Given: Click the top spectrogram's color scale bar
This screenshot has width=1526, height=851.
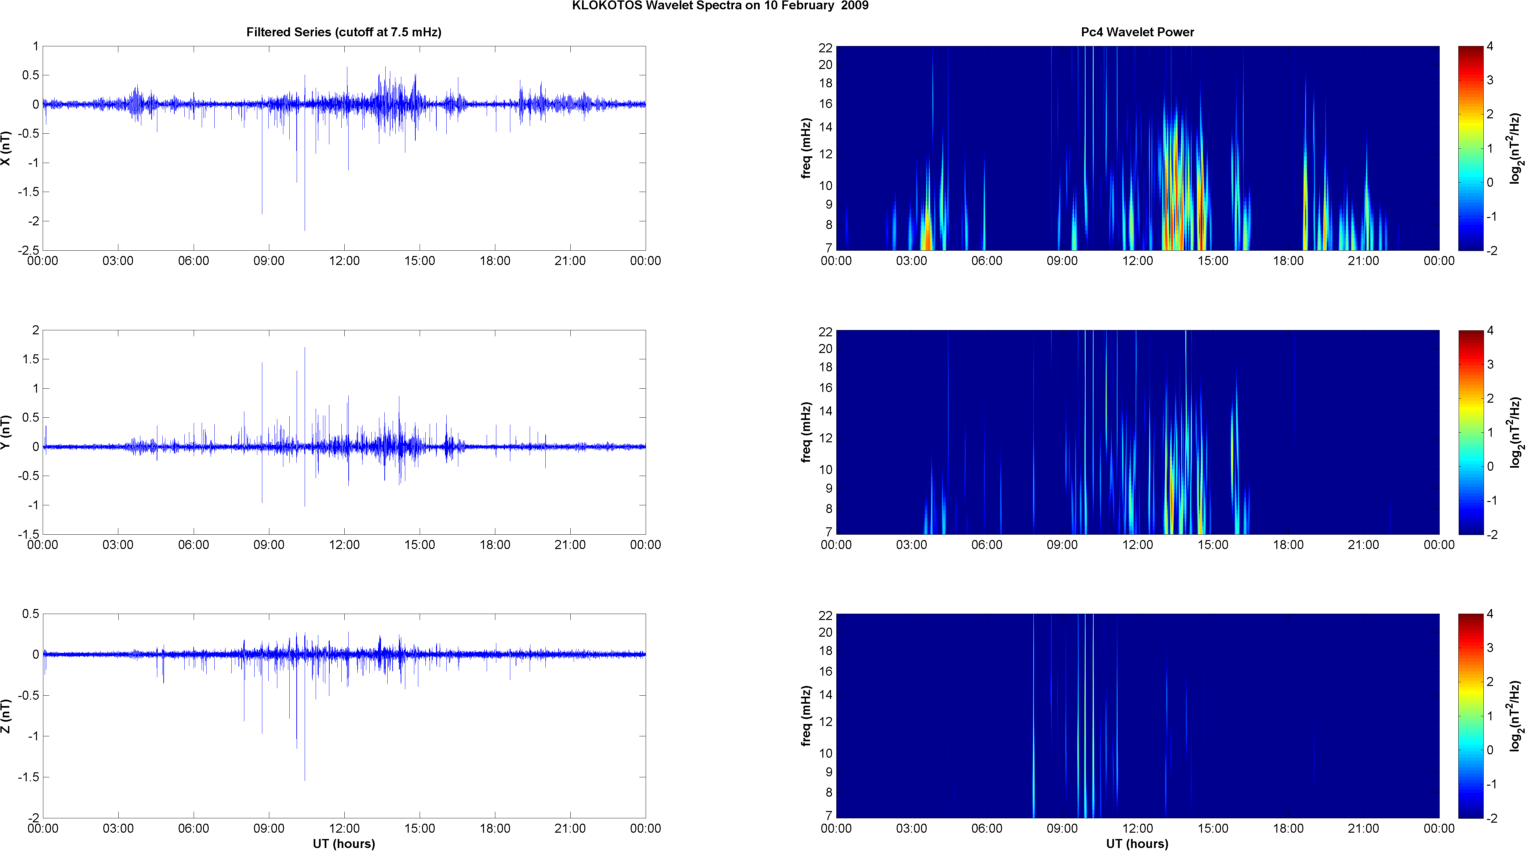Looking at the screenshot, I should pos(1470,148).
